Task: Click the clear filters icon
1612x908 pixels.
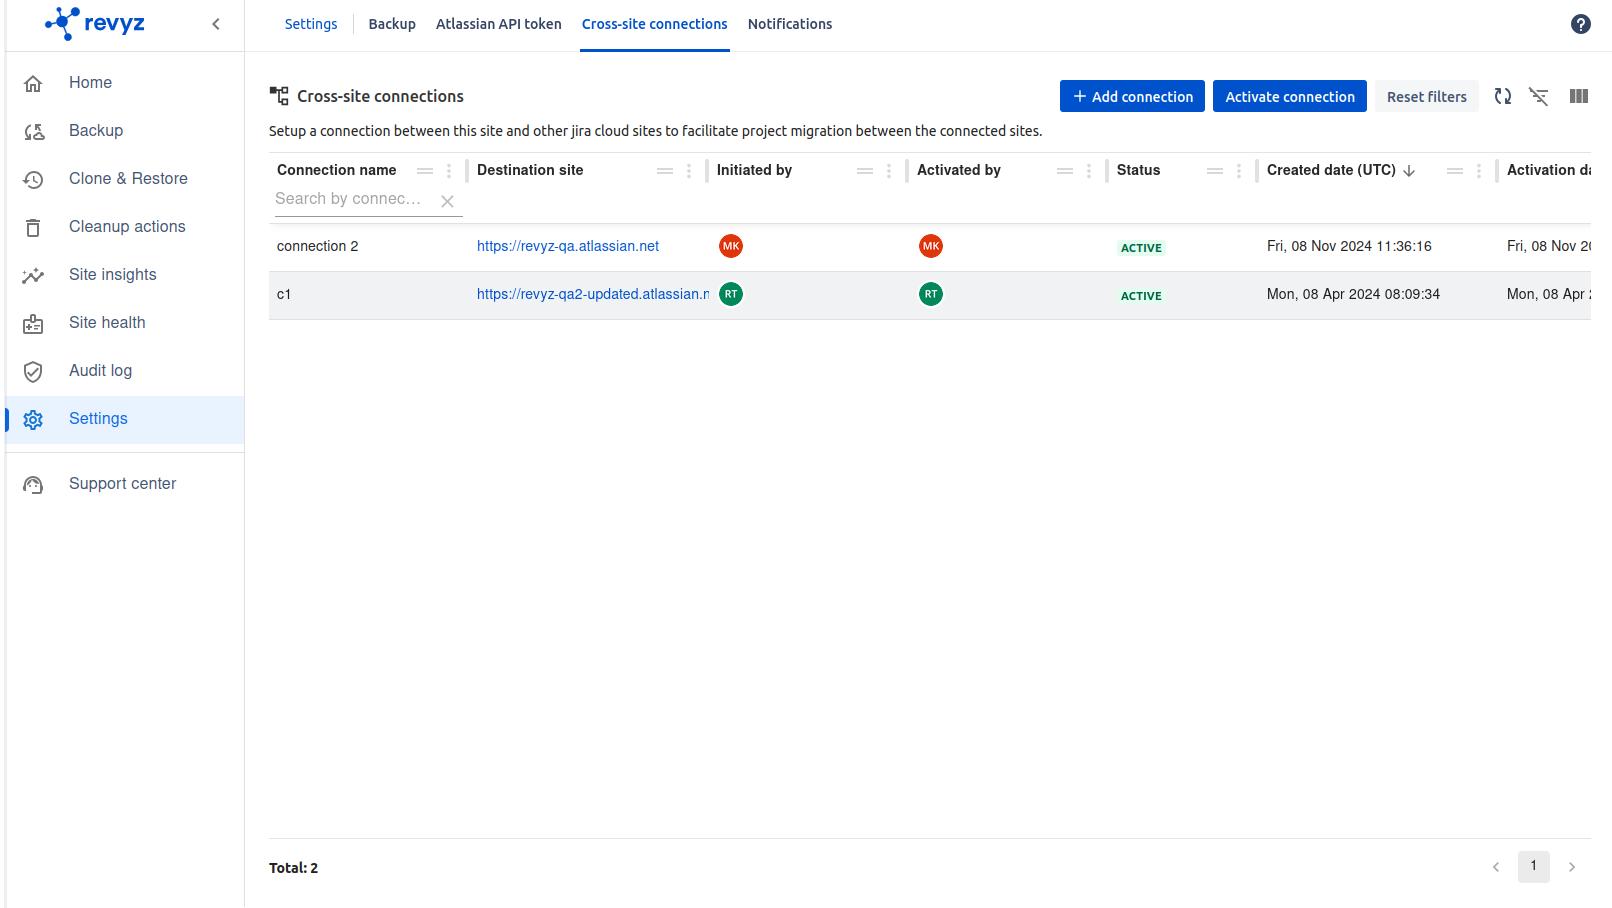Action: click(x=1539, y=97)
